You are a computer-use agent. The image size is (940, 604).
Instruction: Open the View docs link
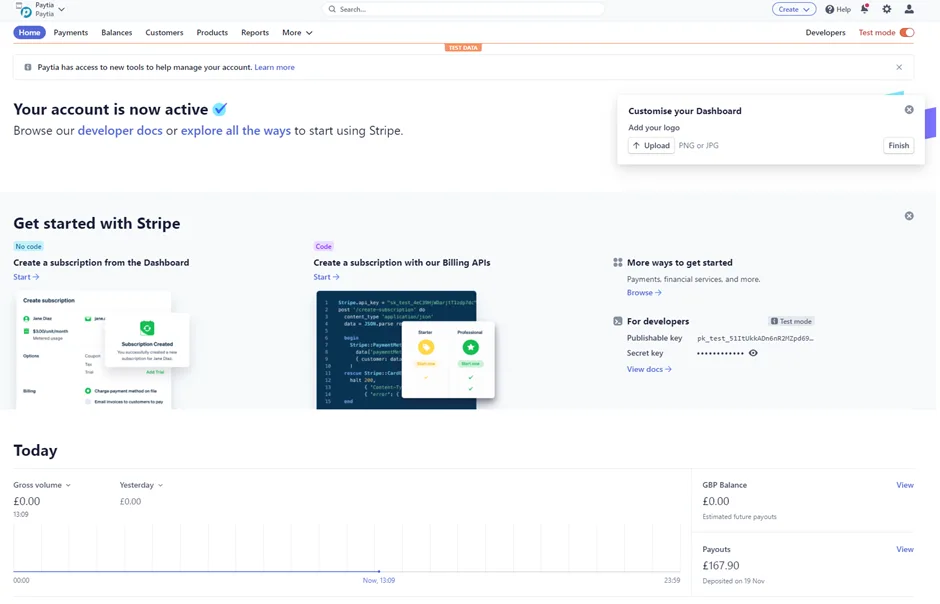[x=649, y=369]
